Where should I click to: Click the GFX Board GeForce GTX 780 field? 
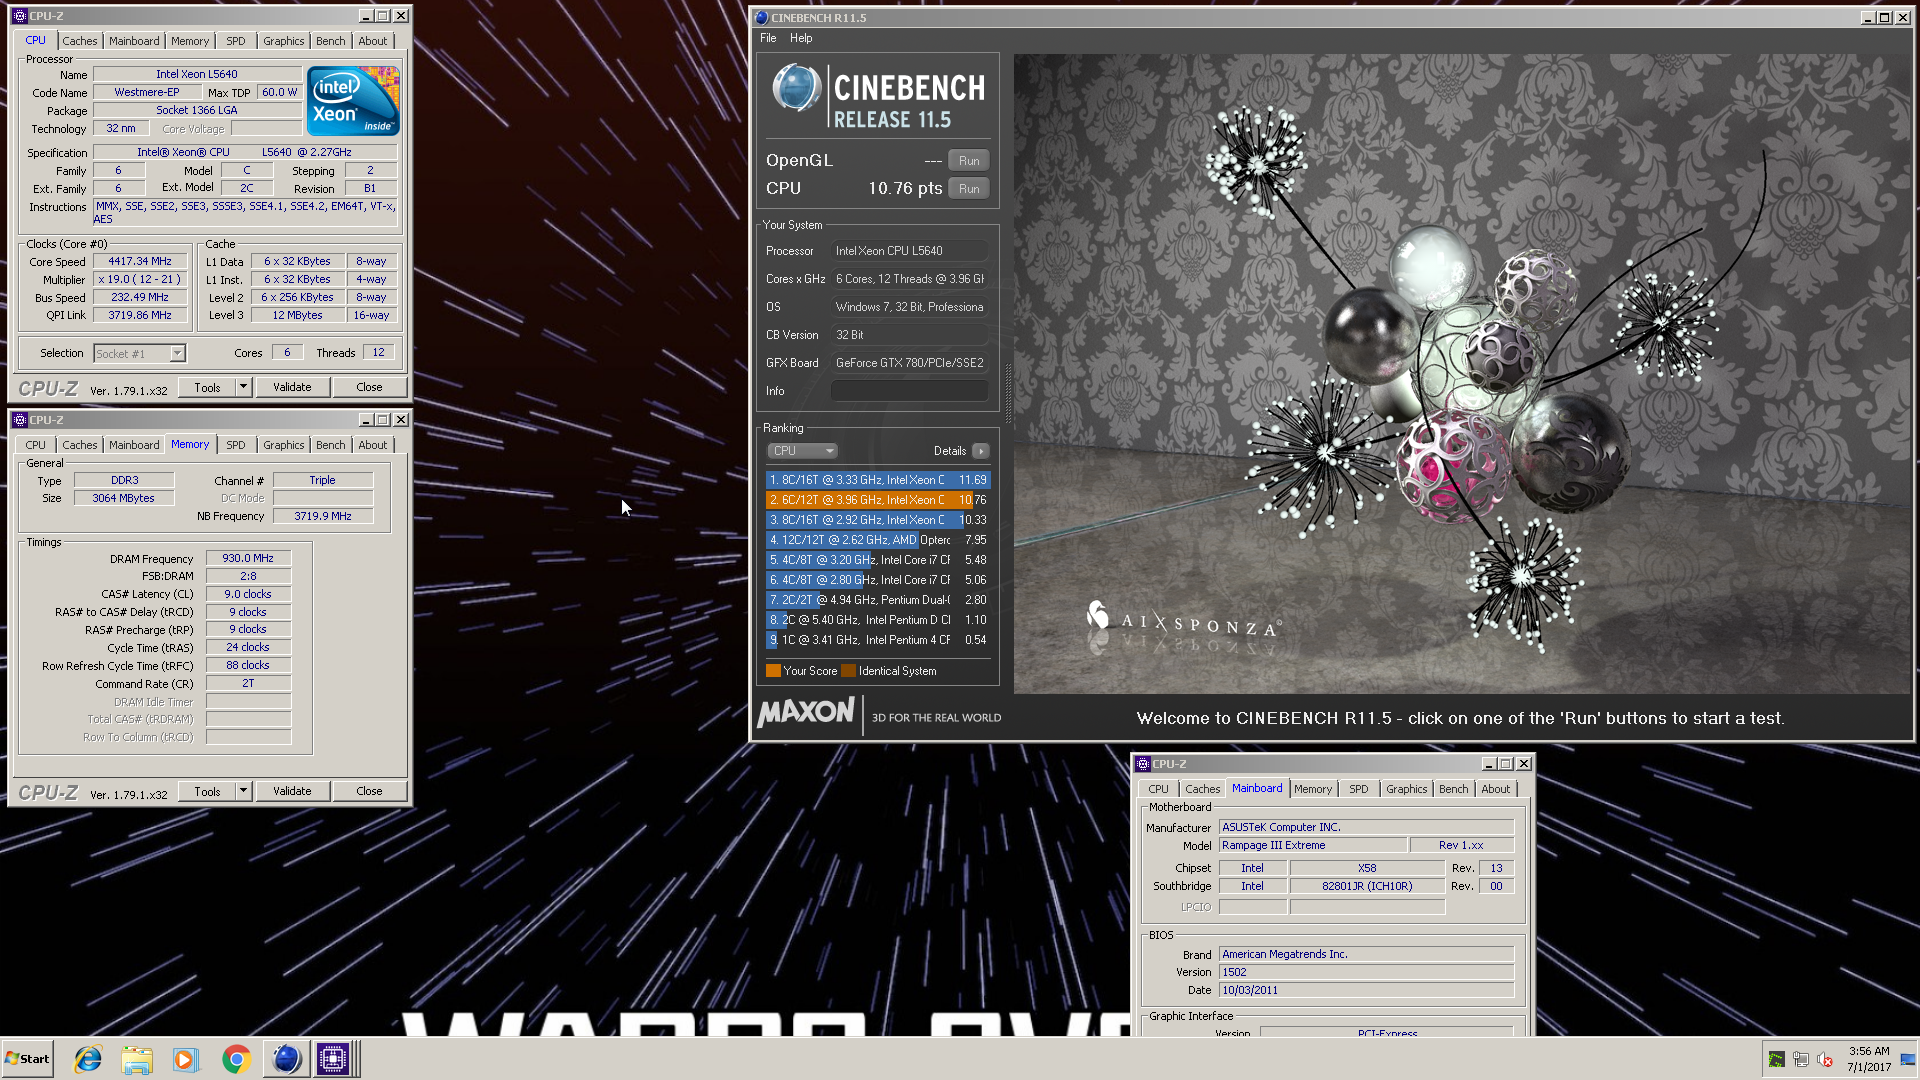tap(909, 363)
